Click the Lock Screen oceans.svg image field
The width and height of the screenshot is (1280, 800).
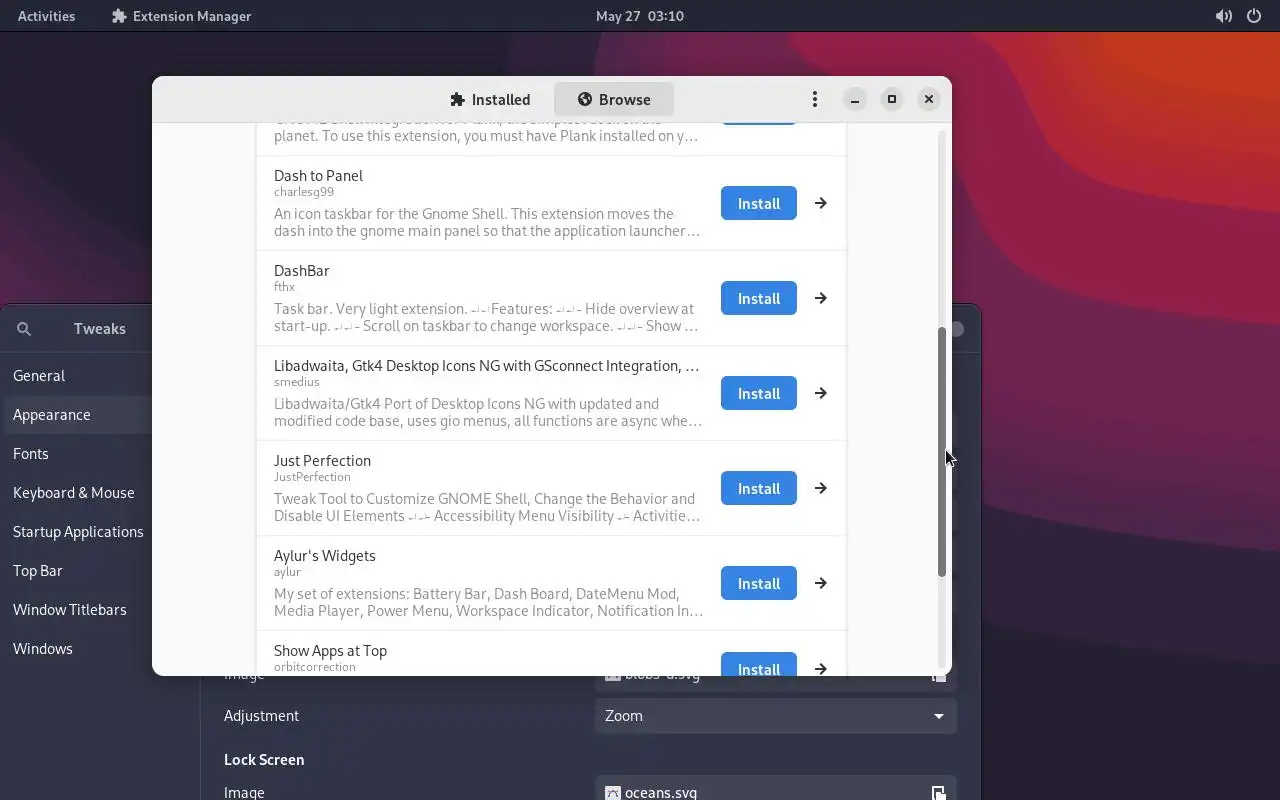(775, 789)
